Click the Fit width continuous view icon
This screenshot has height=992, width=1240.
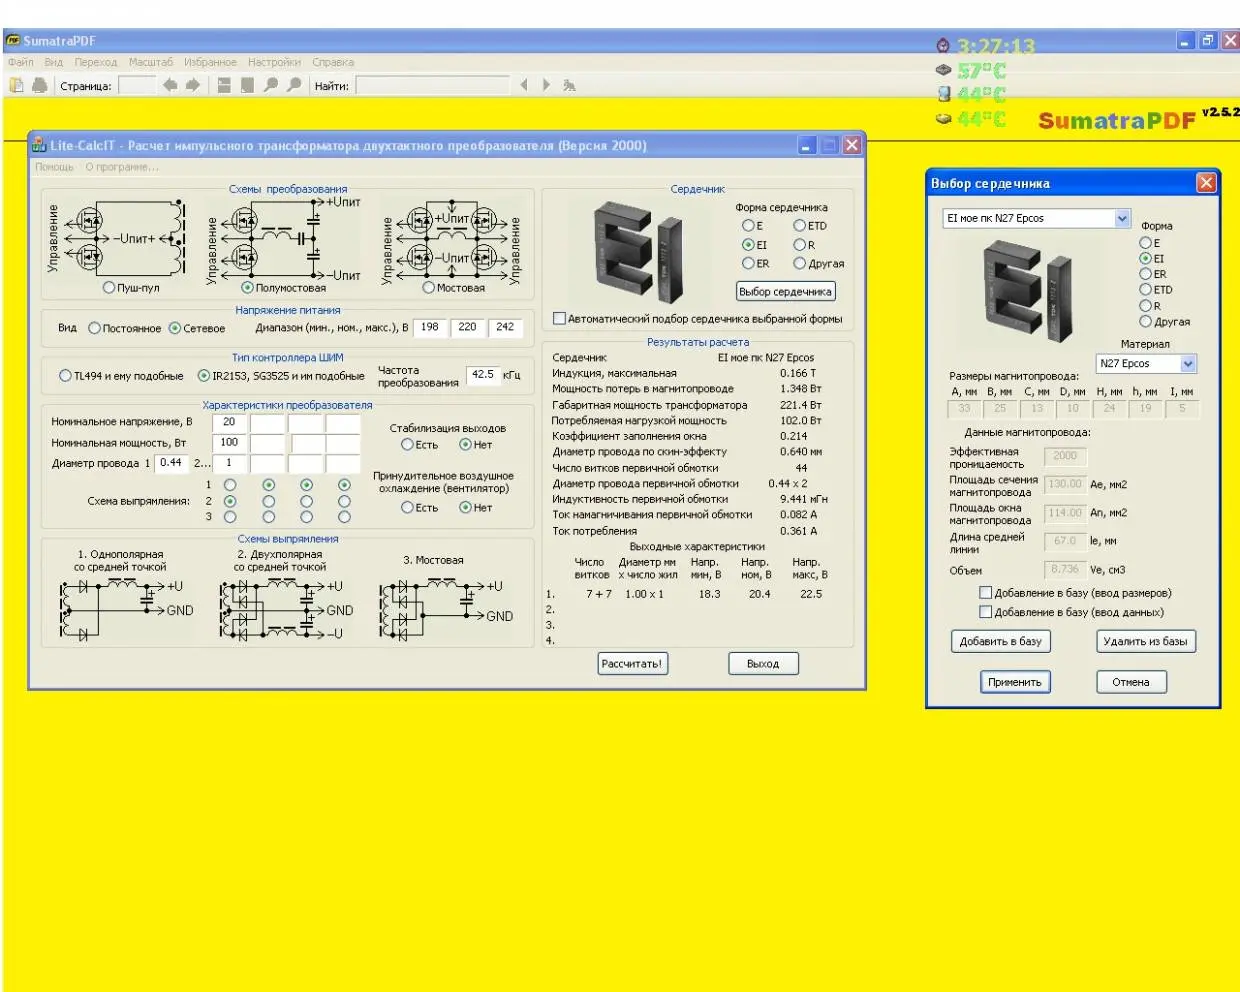click(x=224, y=86)
